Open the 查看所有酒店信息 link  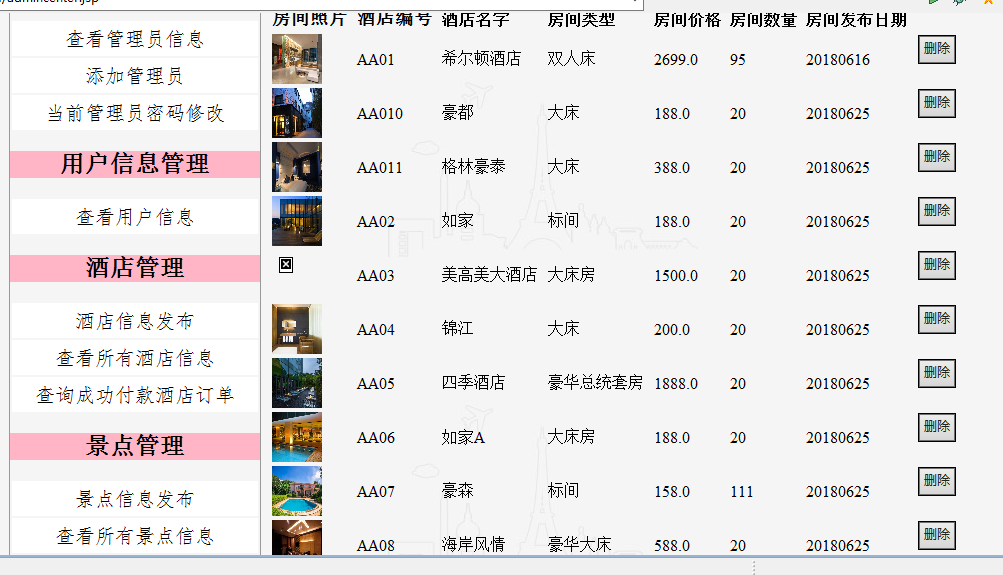[x=135, y=358]
